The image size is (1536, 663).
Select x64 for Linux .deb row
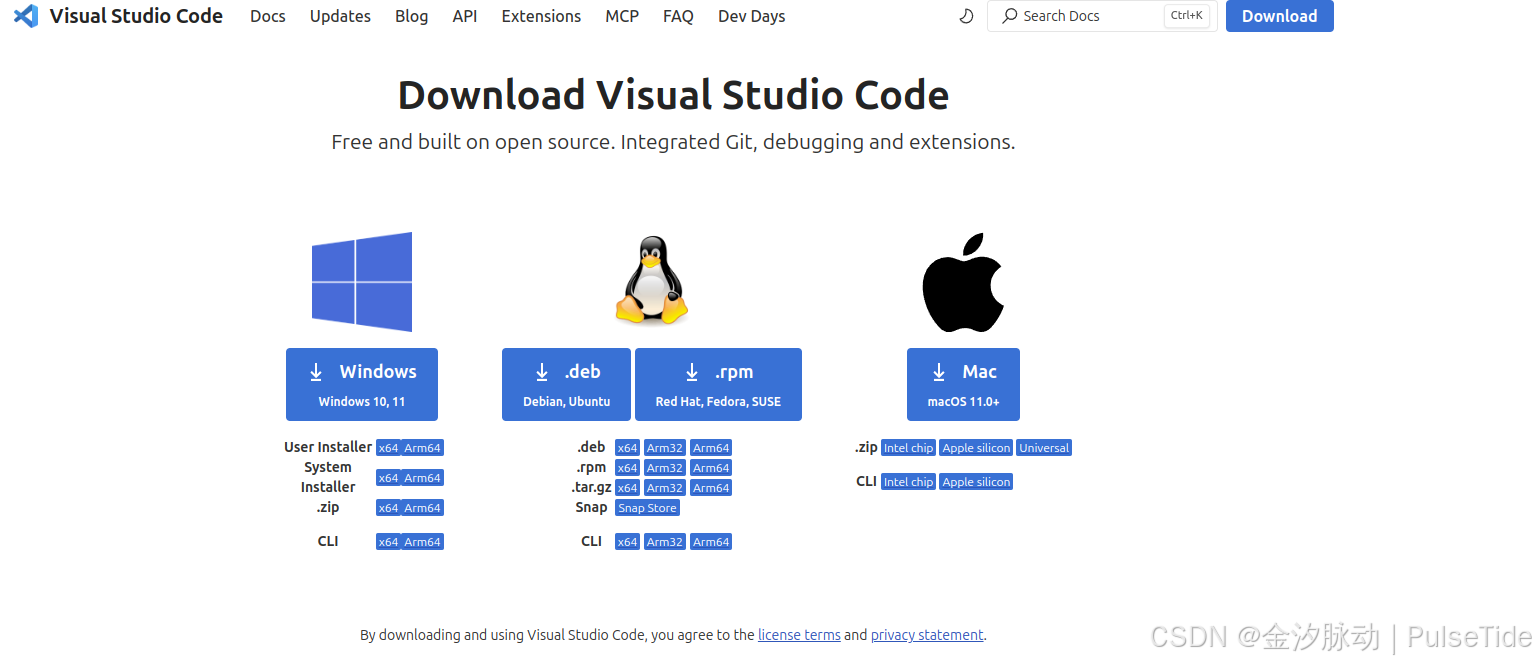pyautogui.click(x=627, y=448)
